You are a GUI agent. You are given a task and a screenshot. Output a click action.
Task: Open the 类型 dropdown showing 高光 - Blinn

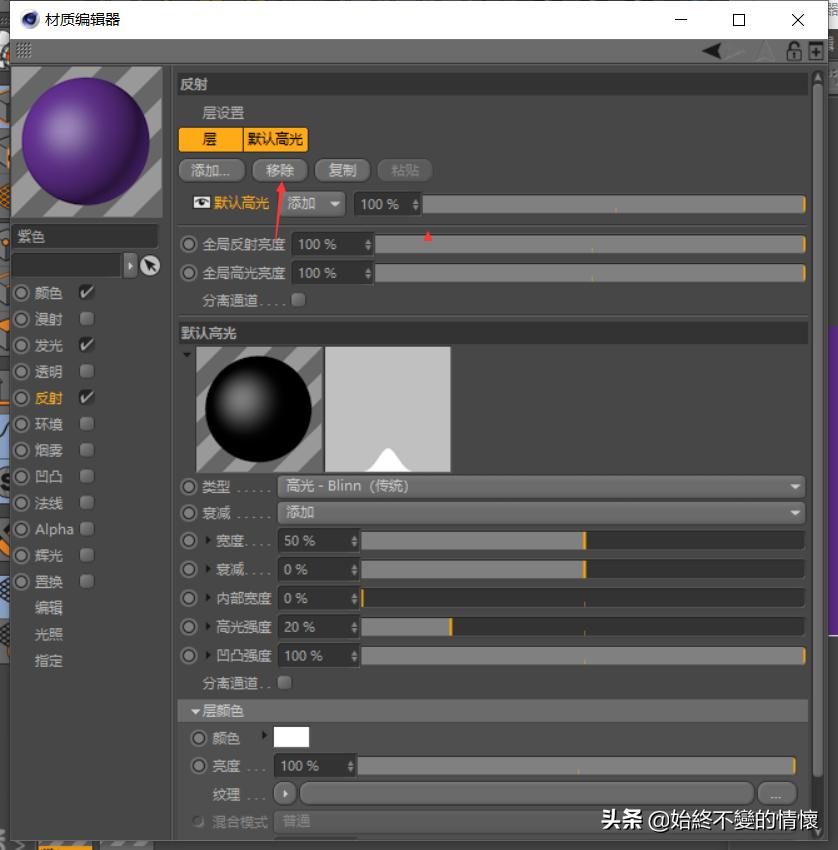pyautogui.click(x=540, y=486)
